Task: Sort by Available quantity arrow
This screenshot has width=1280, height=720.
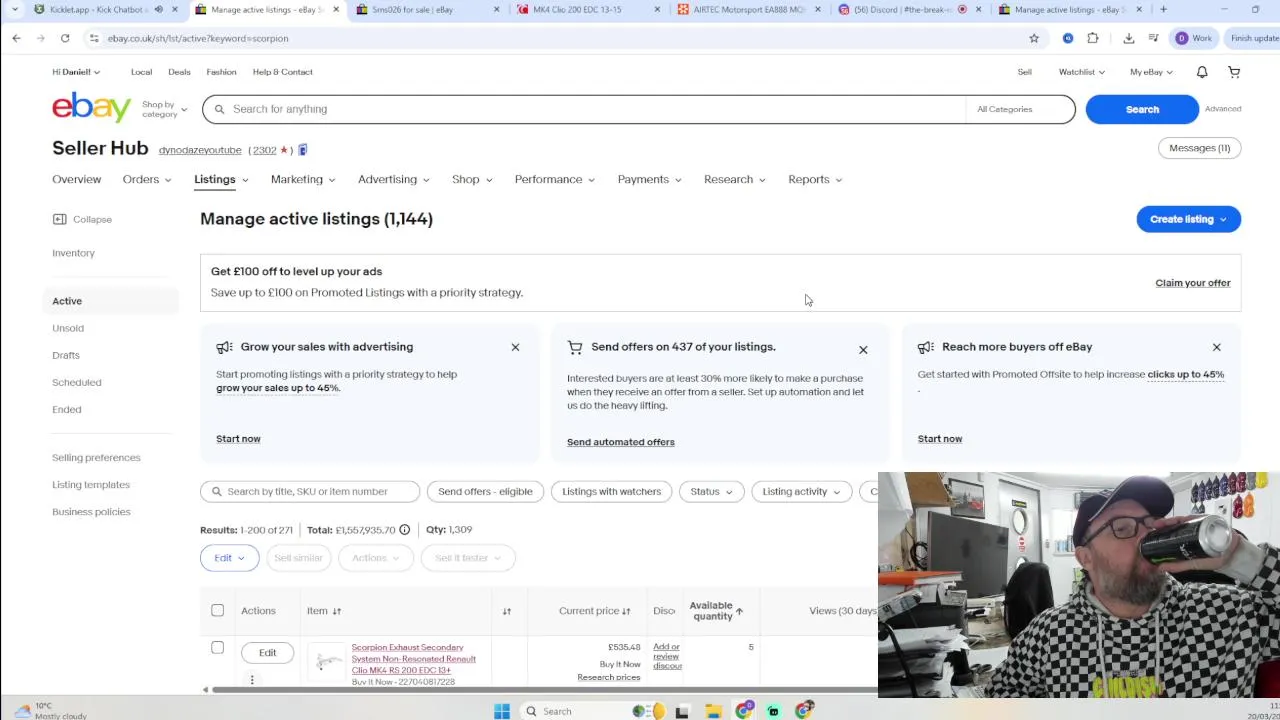Action: pyautogui.click(x=740, y=611)
